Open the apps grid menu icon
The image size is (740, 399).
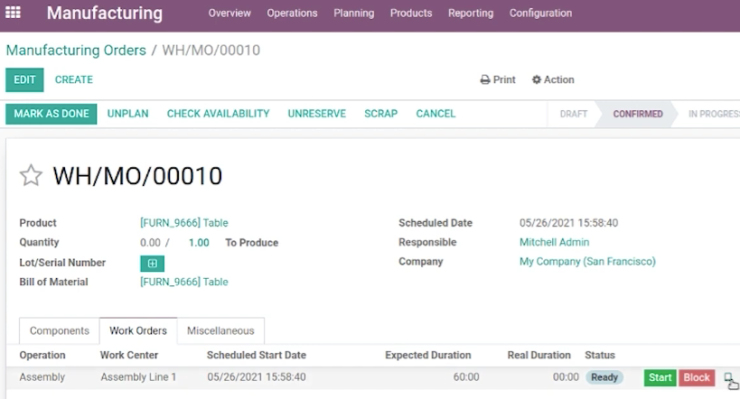(13, 12)
